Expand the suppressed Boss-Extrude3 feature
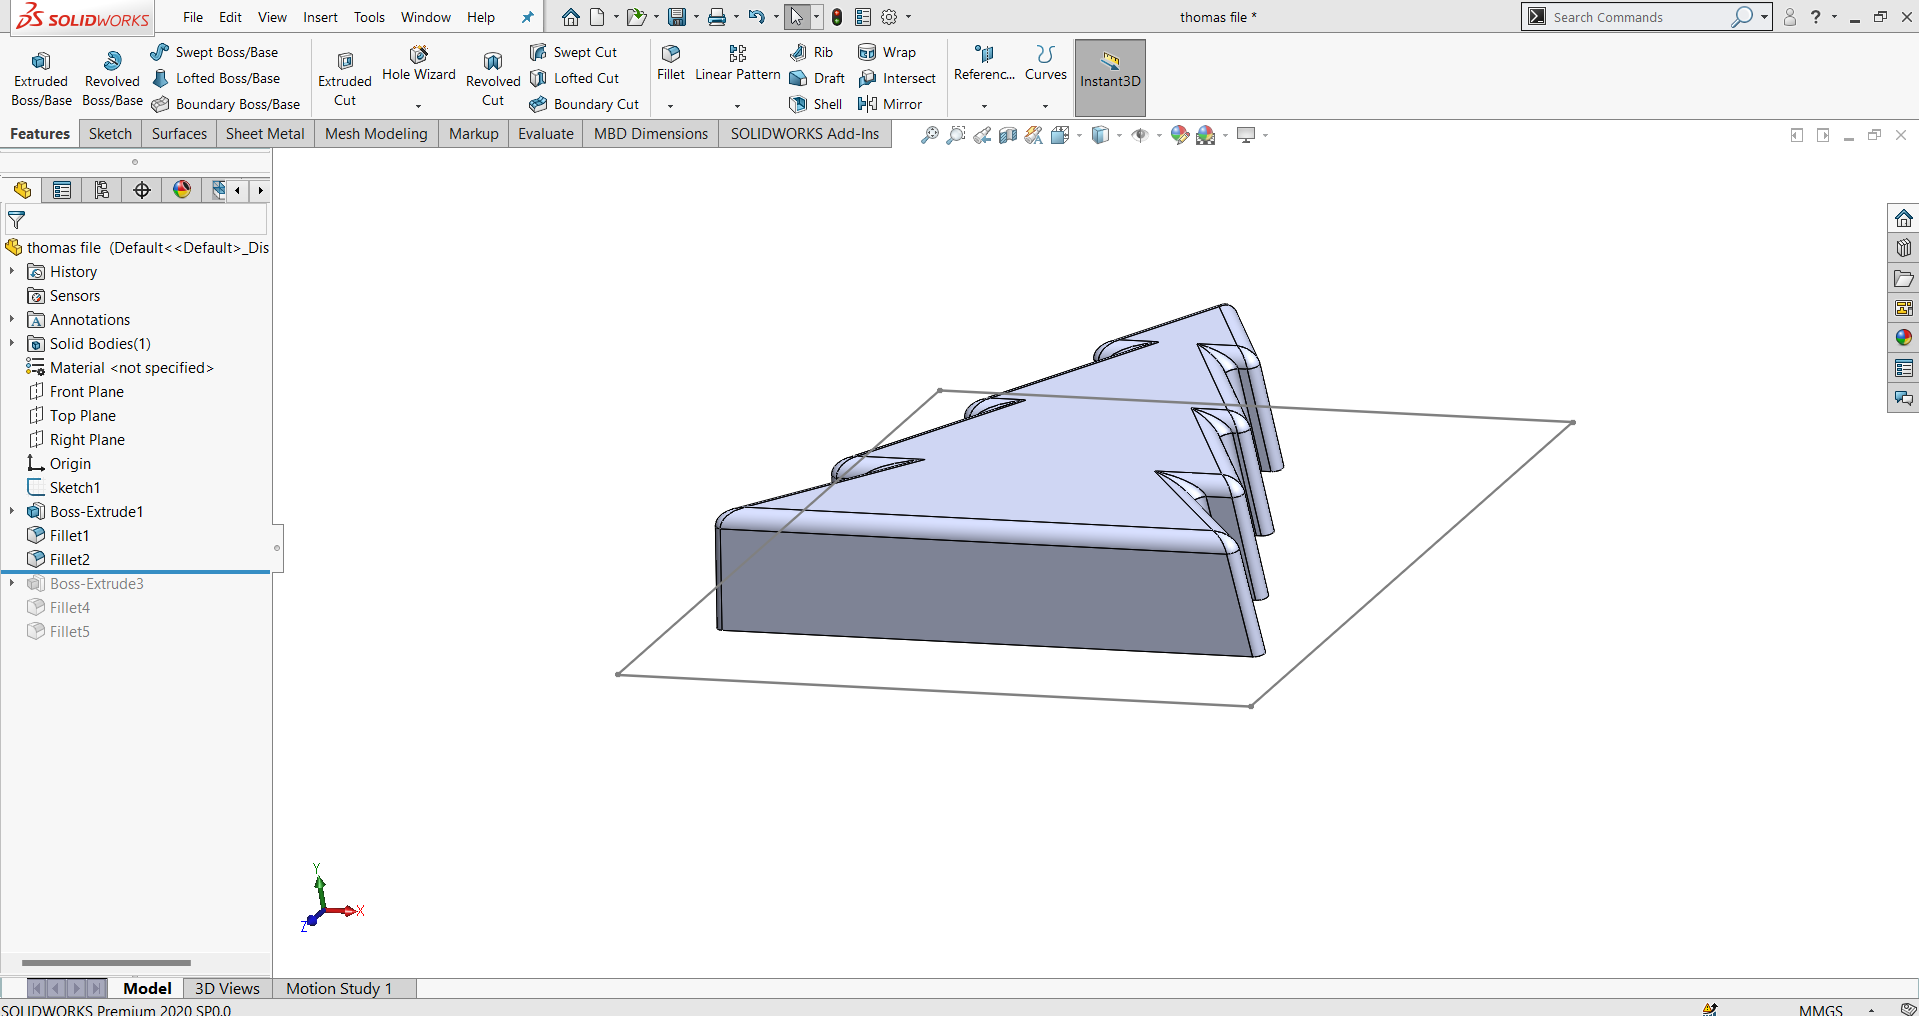The height and width of the screenshot is (1016, 1919). [12, 584]
